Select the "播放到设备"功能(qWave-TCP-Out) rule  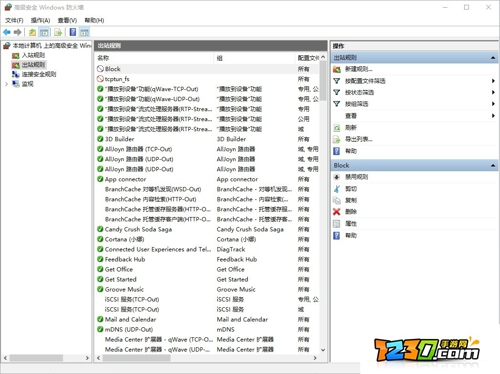[207, 89]
